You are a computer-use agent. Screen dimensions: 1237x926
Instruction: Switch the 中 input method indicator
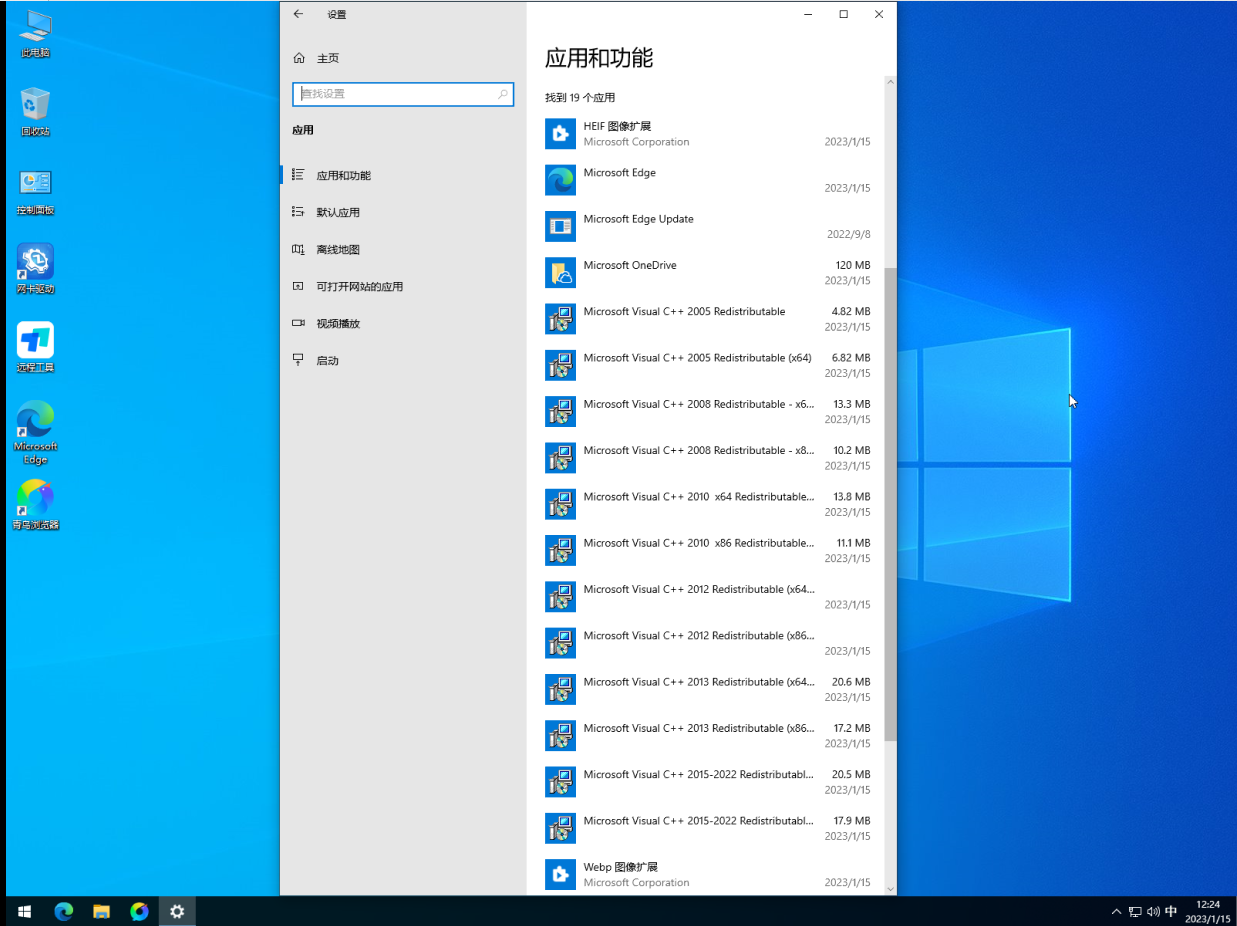(x=1171, y=912)
